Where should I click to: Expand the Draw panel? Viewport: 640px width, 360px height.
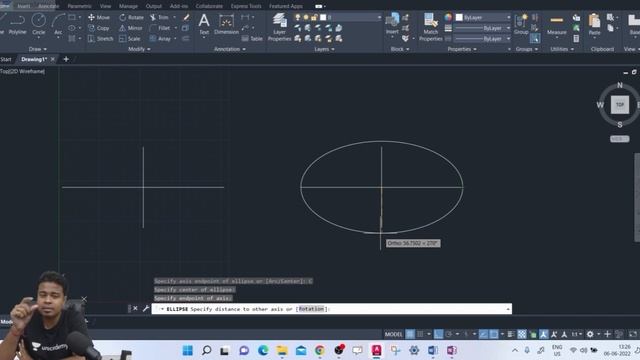(38, 49)
